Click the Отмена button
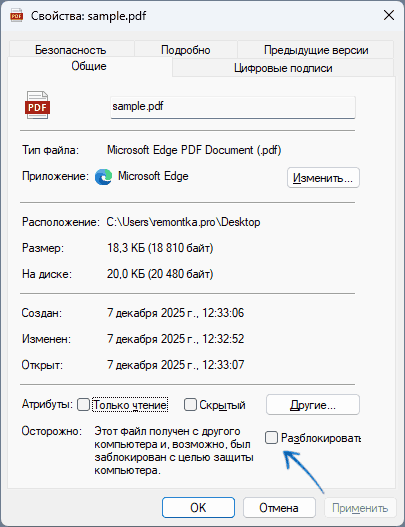Screen dimensions: 405x527 pos(279,508)
